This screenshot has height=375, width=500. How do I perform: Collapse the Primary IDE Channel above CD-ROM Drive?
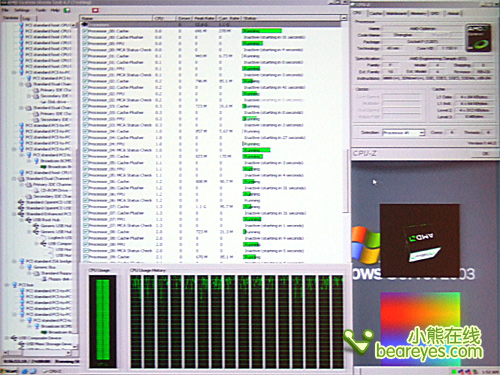point(22,184)
